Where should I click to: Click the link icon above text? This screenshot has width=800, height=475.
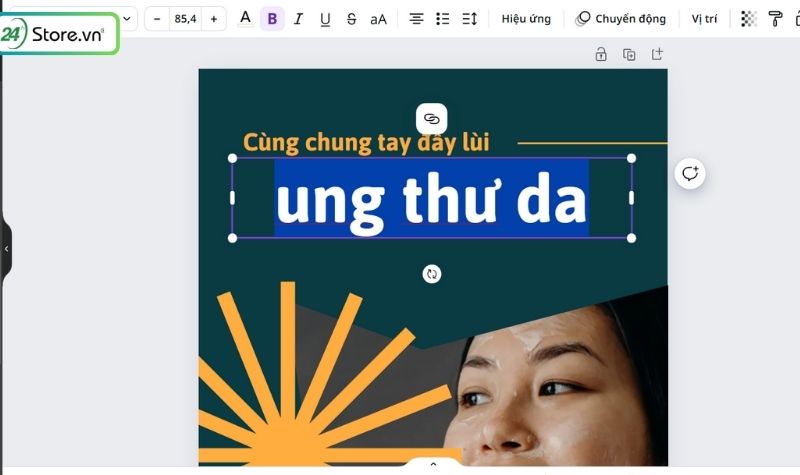click(432, 119)
